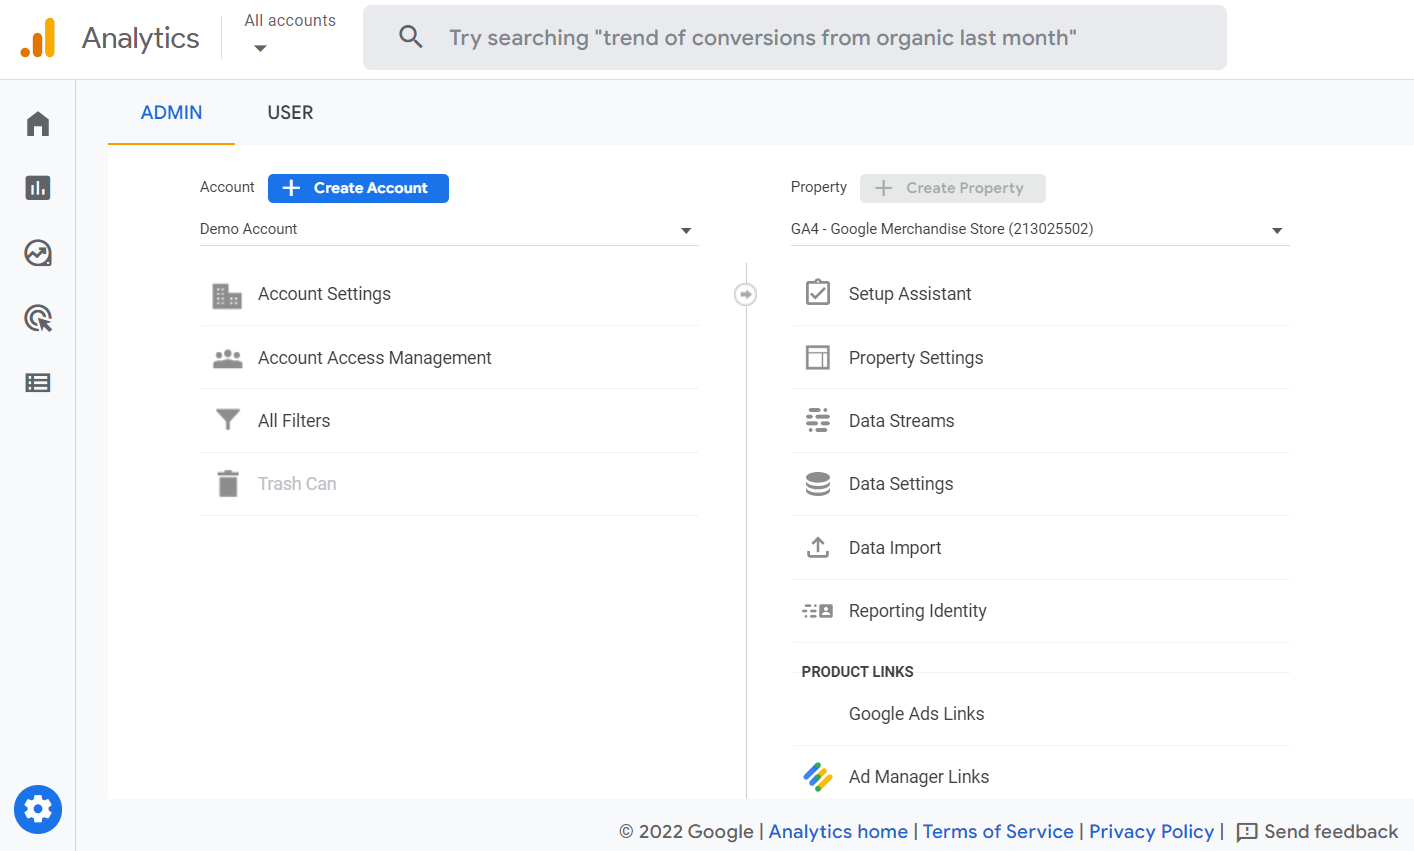Click the Property Settings layout icon

818,357
